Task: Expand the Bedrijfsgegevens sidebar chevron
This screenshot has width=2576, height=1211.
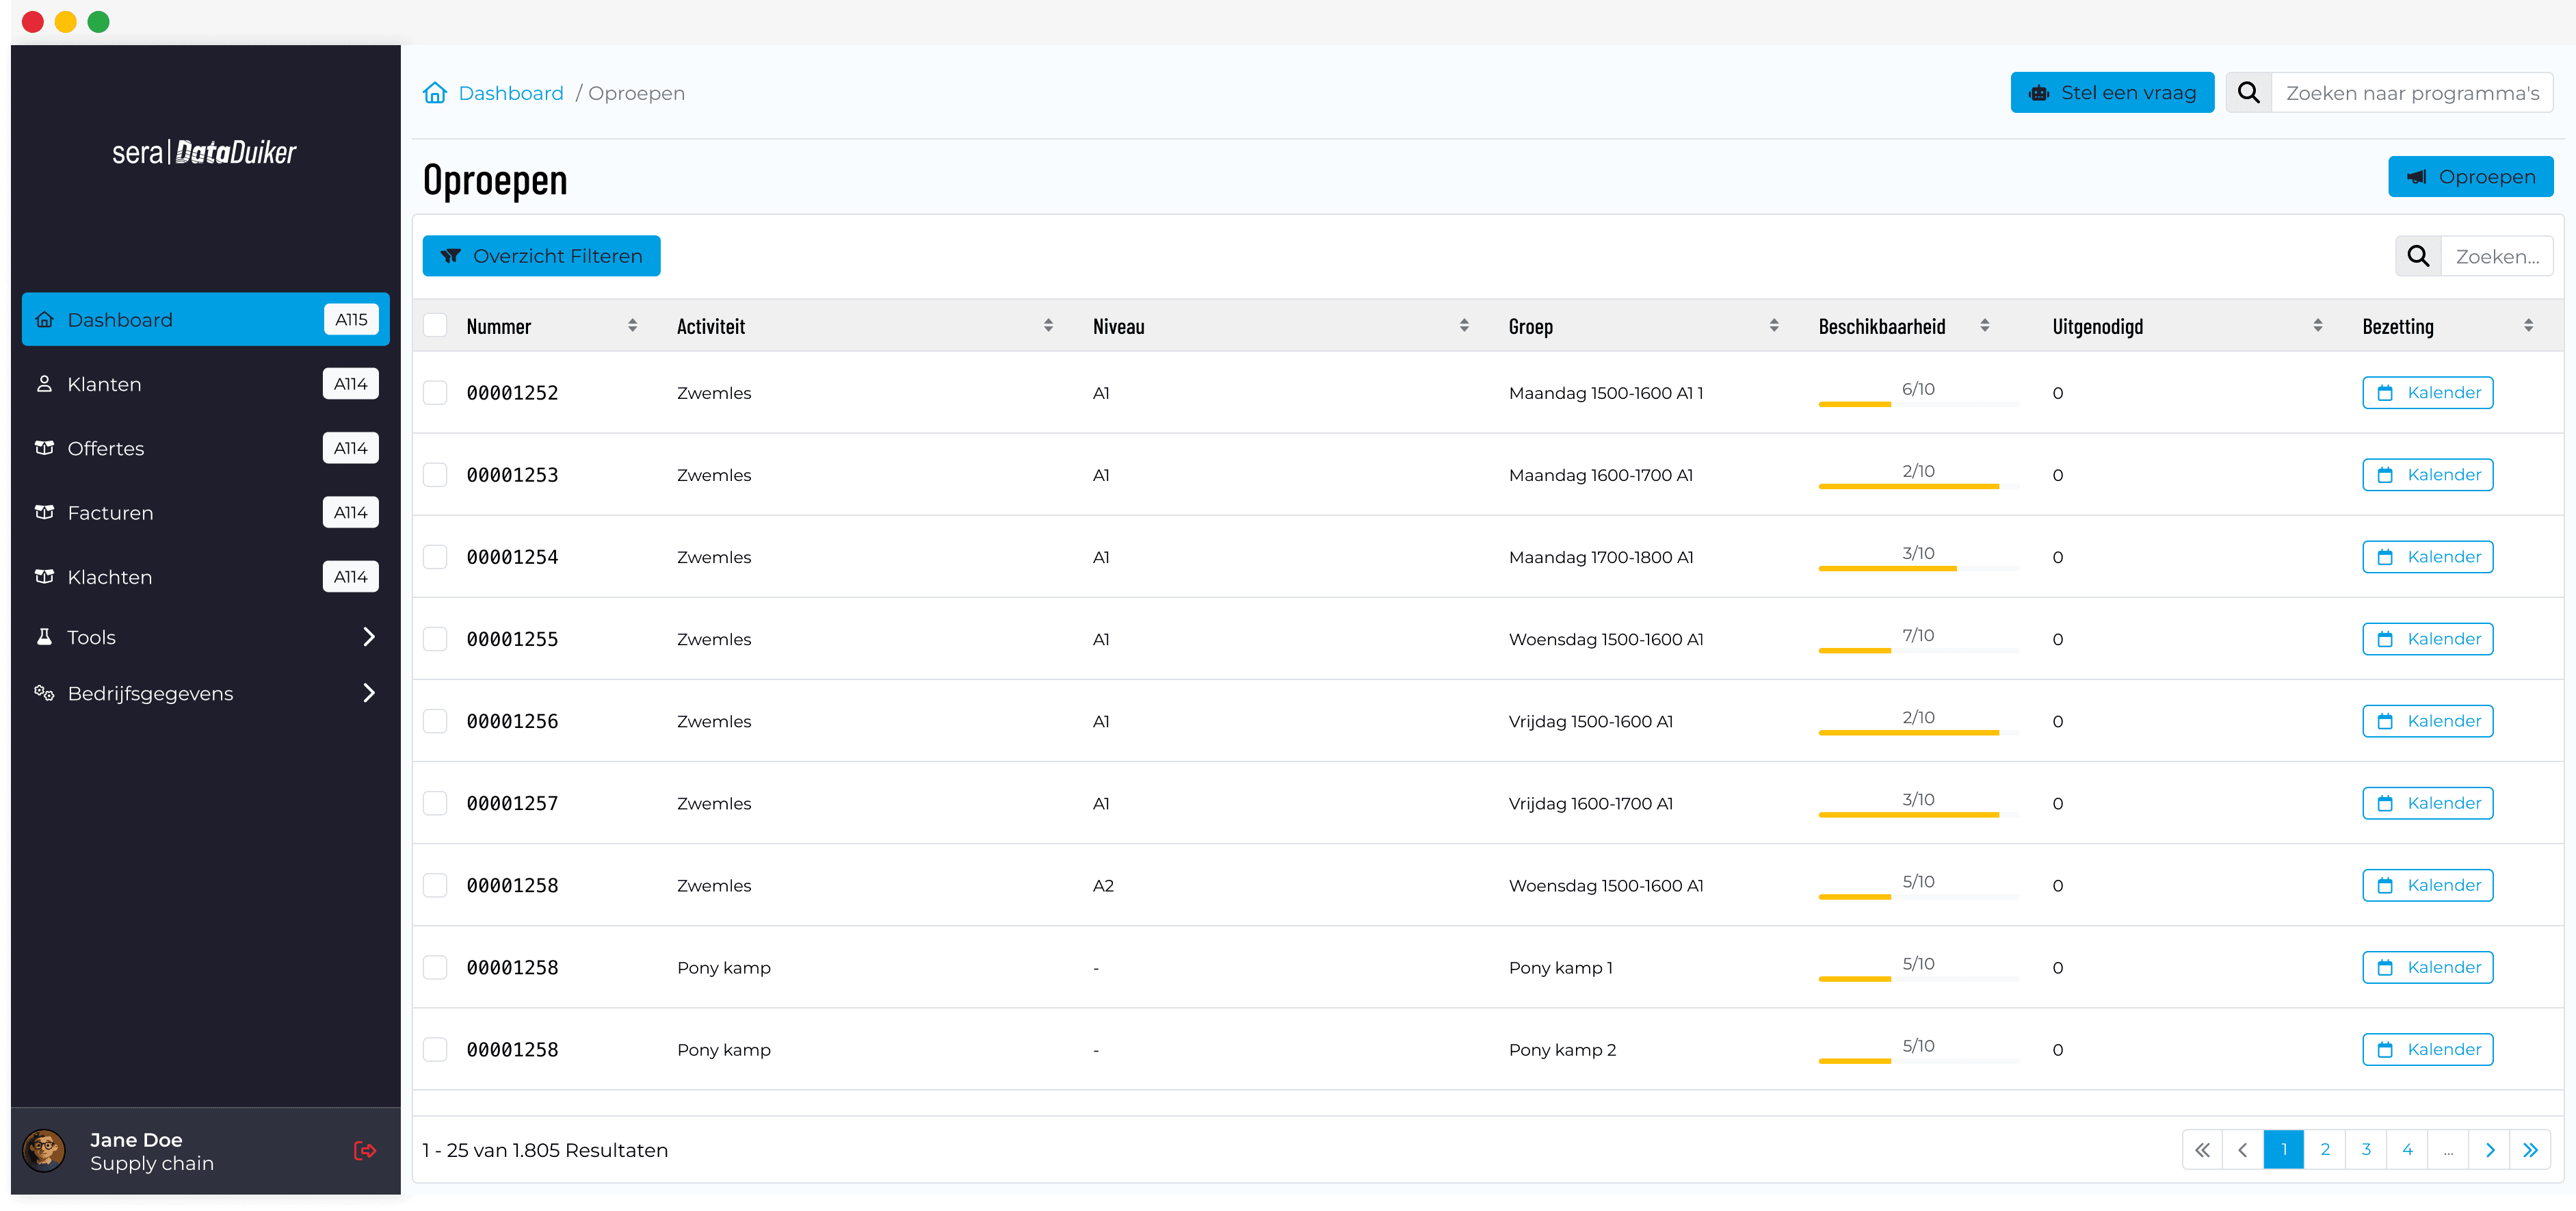Action: (x=369, y=693)
